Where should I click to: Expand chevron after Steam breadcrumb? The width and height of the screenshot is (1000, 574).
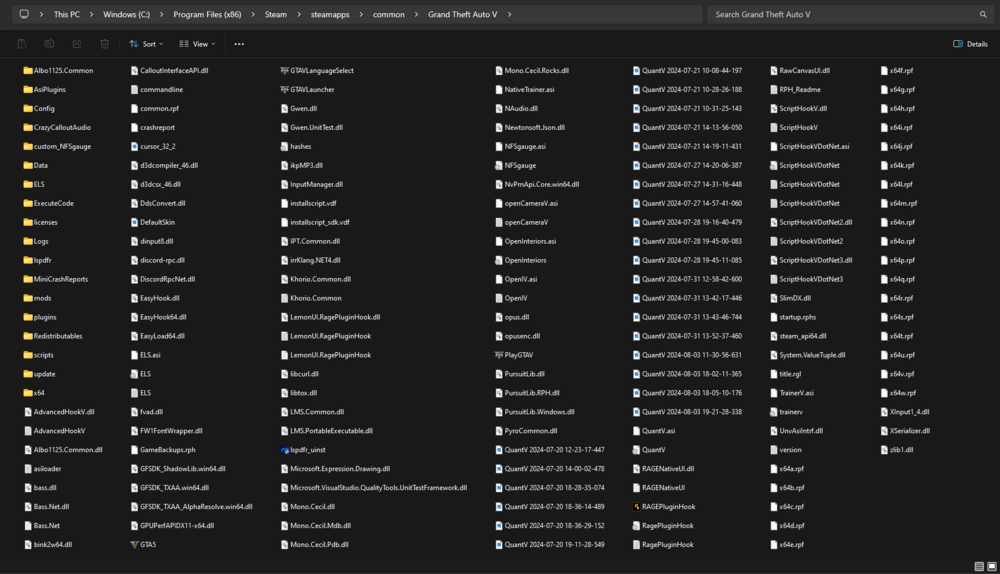pos(299,14)
